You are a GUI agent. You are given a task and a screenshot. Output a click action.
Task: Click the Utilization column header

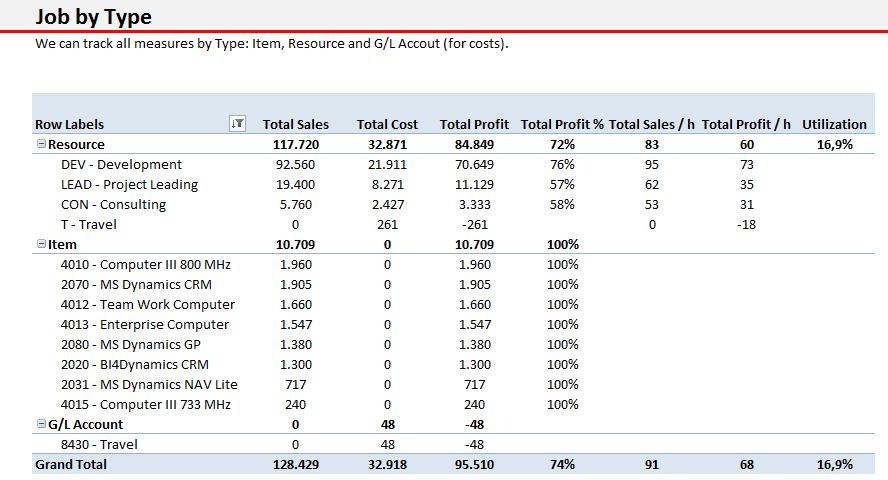coord(834,125)
